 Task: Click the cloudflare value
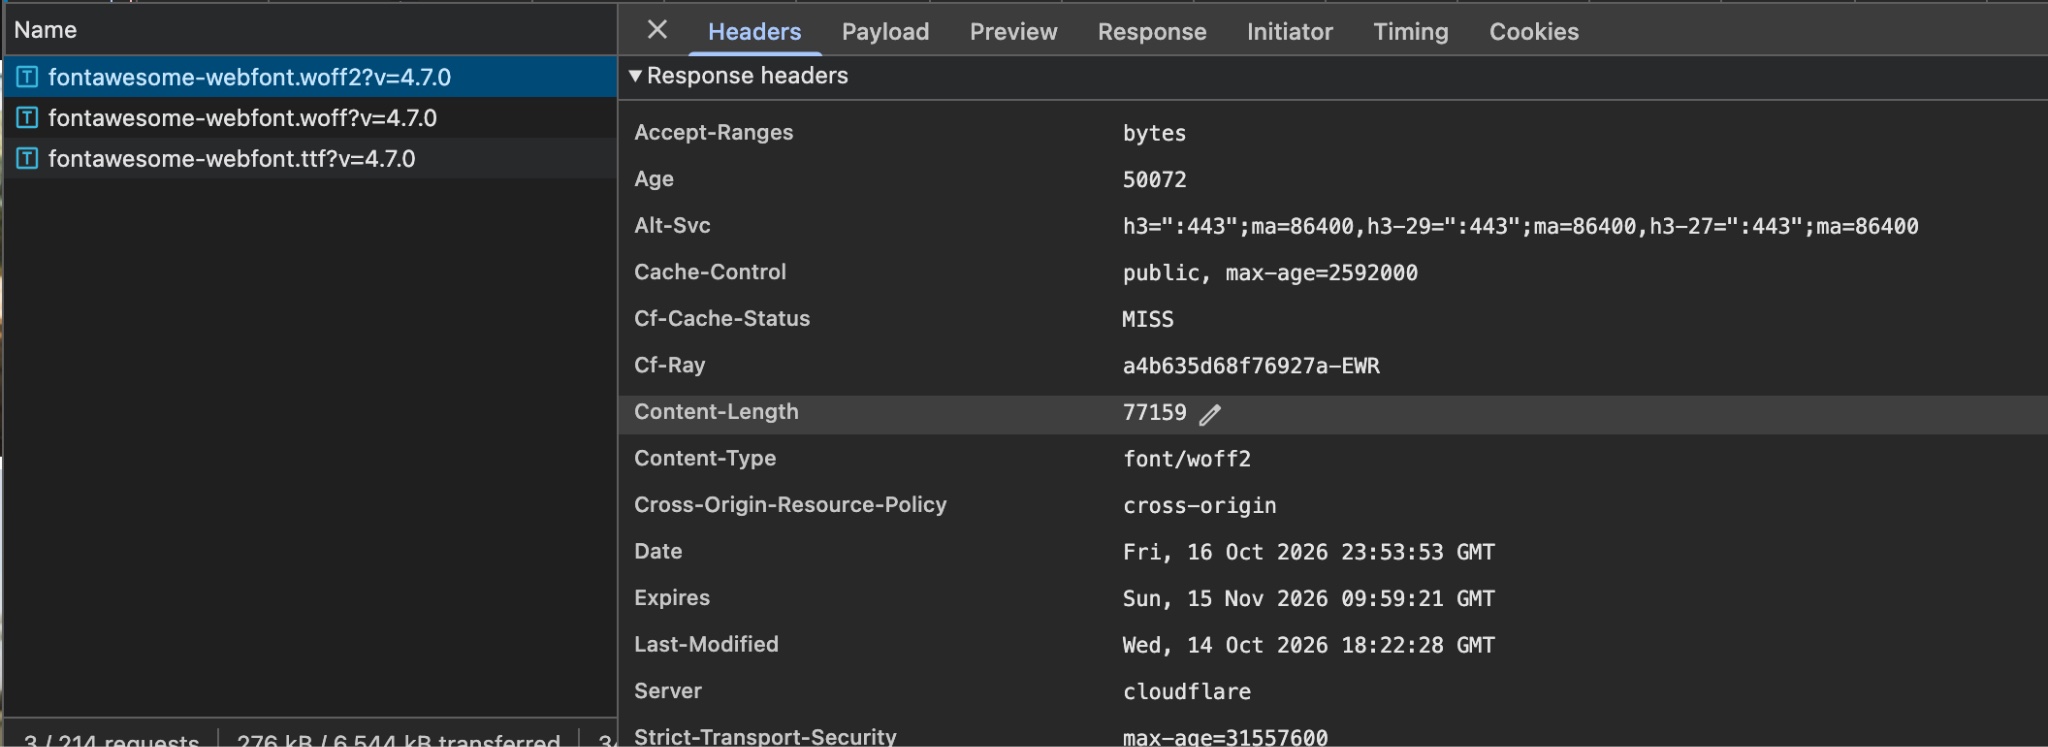pos(1187,691)
